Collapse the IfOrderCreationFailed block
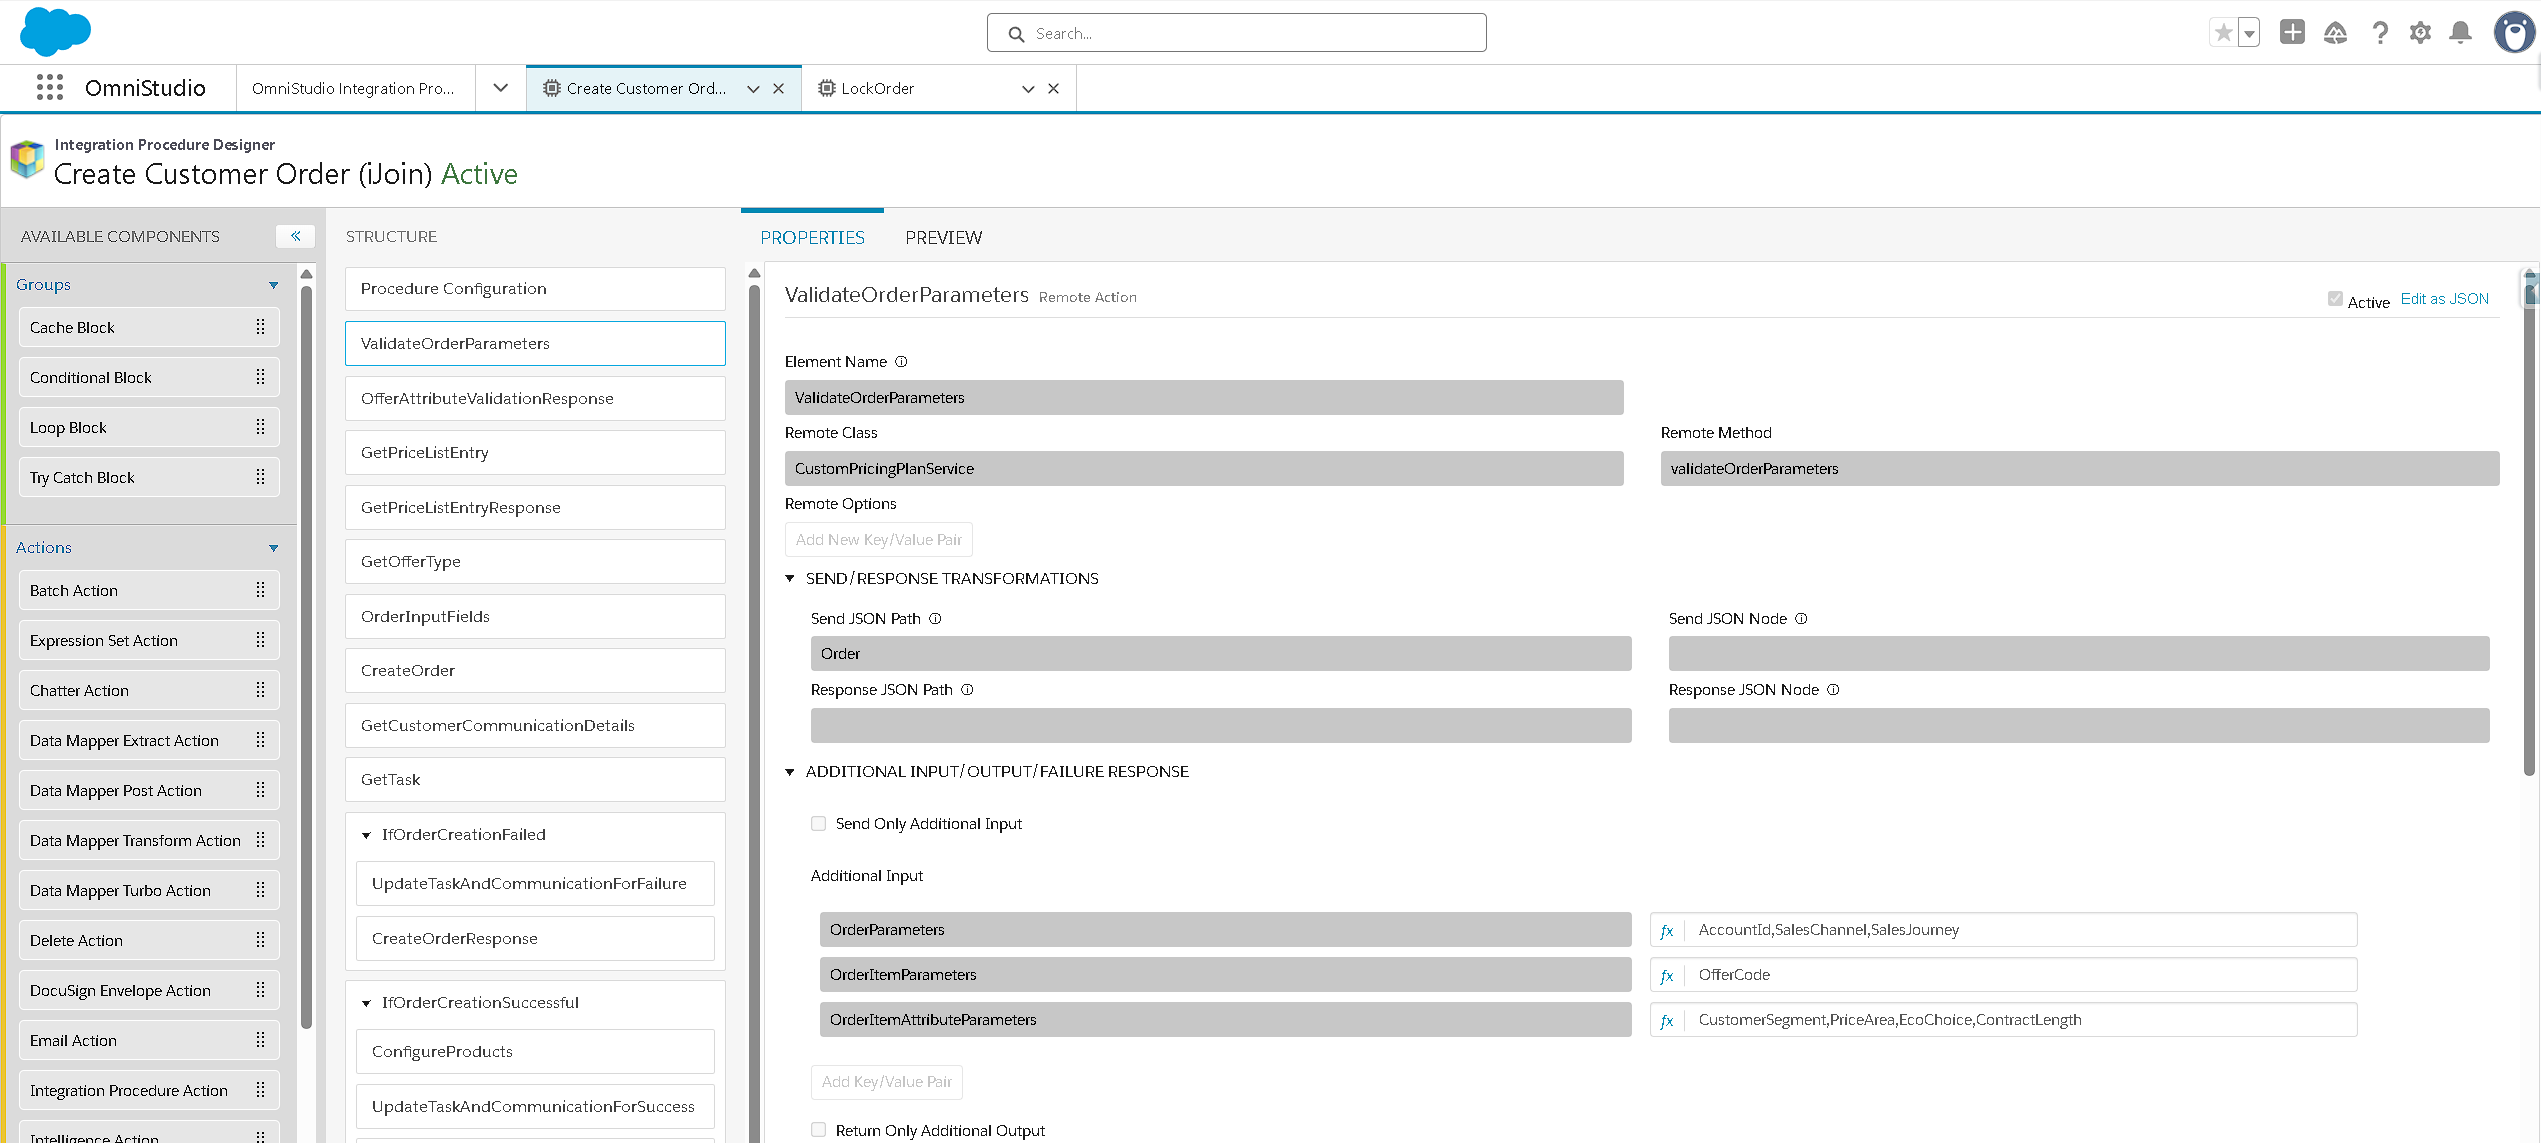 (367, 835)
